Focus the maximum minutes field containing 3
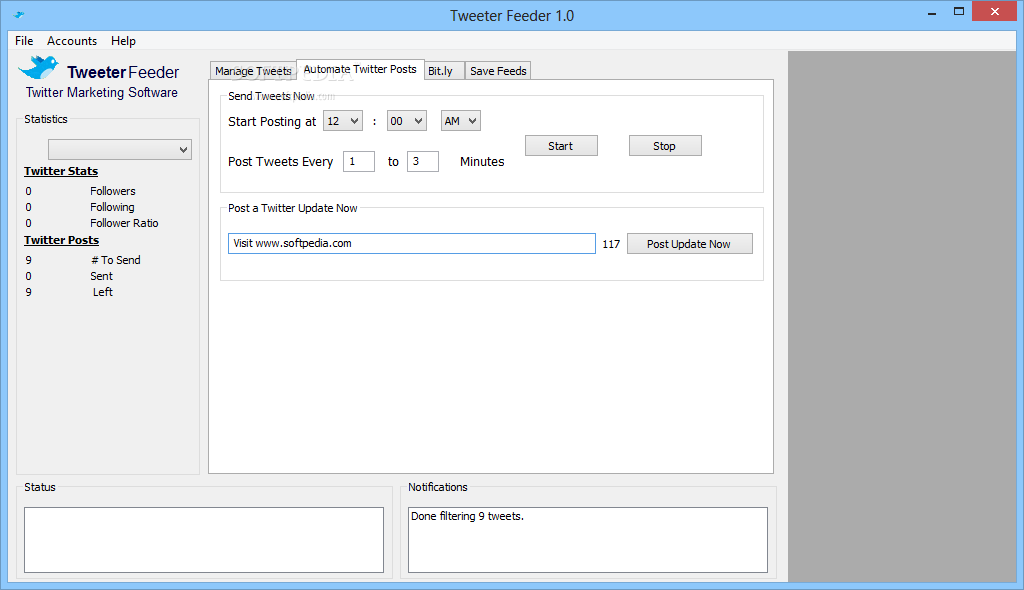Screen dimensions: 1024x590 click(x=423, y=161)
